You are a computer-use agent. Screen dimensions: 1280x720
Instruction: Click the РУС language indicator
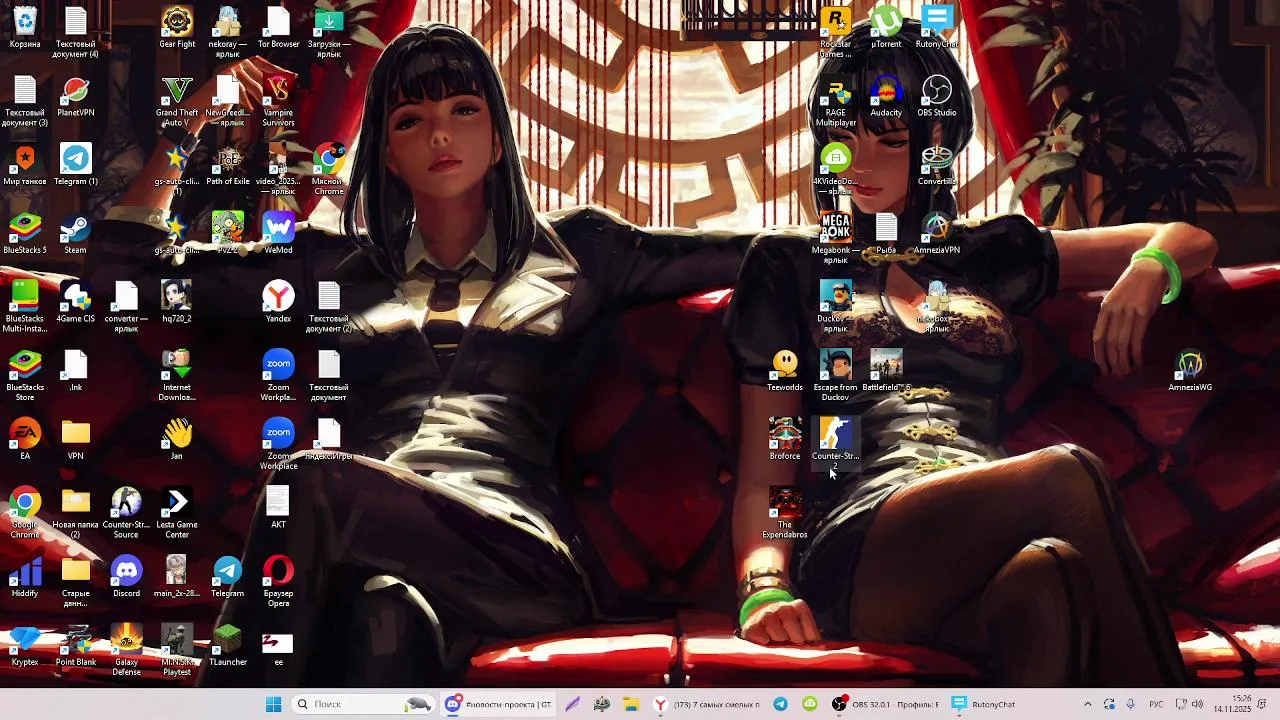[1156, 704]
